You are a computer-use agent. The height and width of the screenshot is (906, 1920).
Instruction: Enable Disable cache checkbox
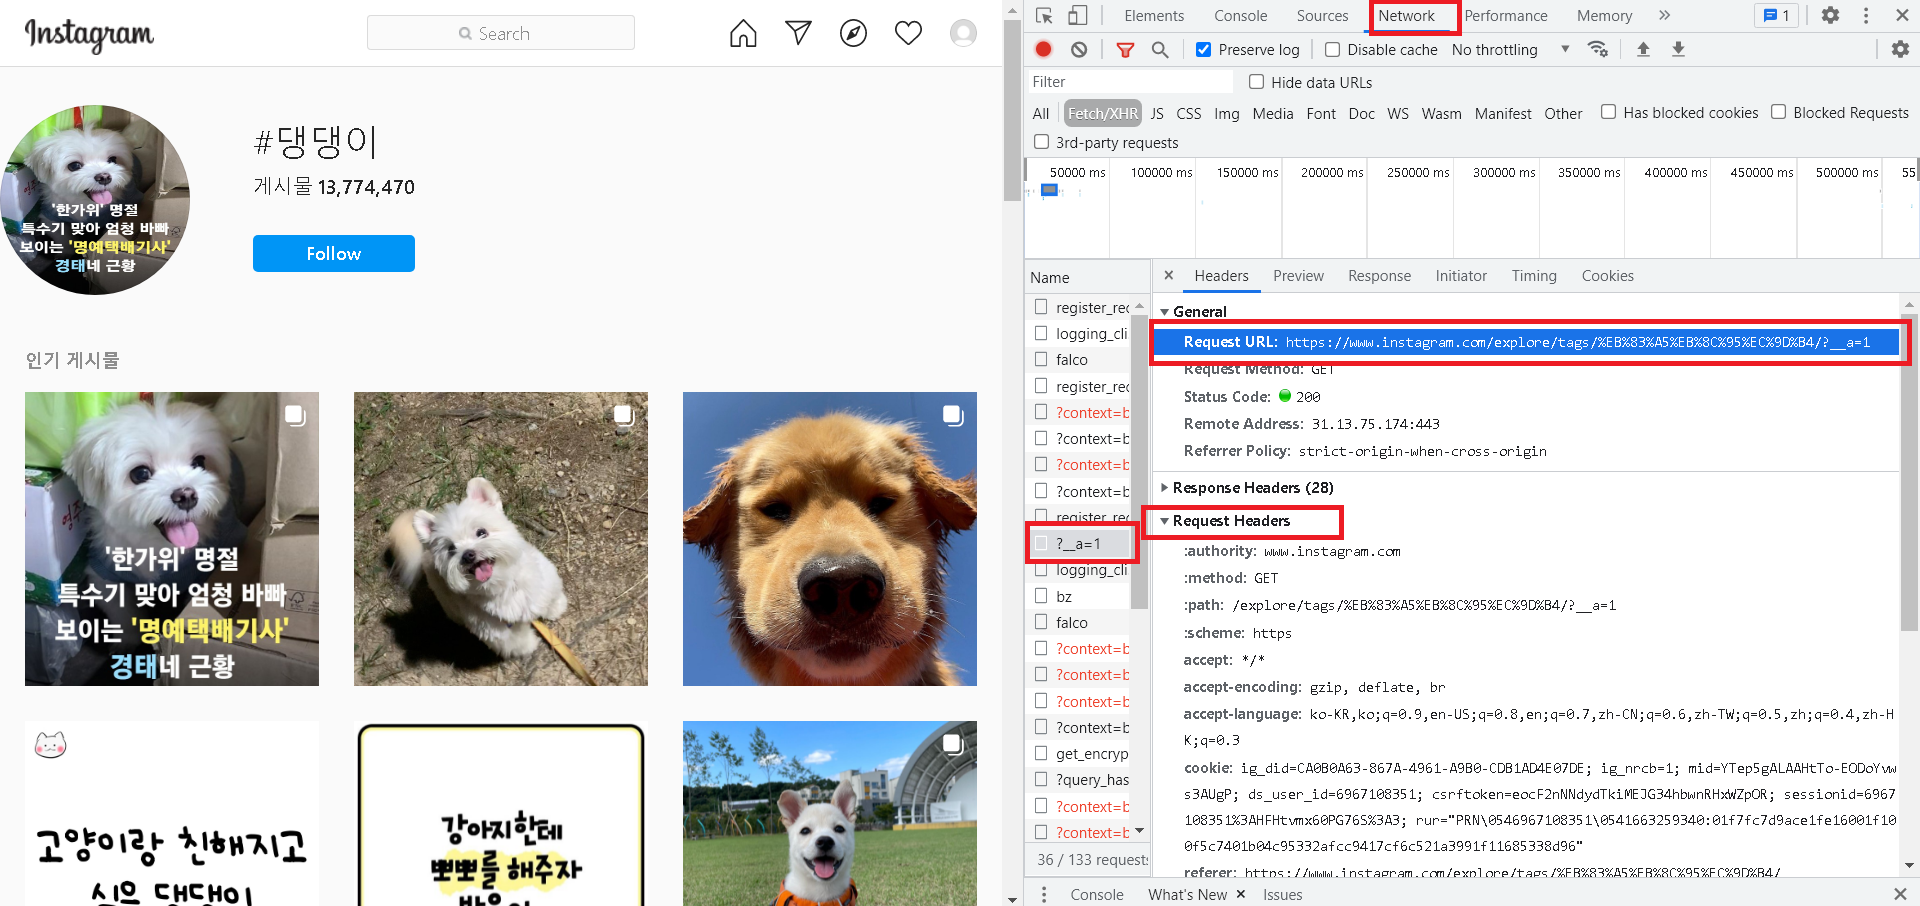1332,49
